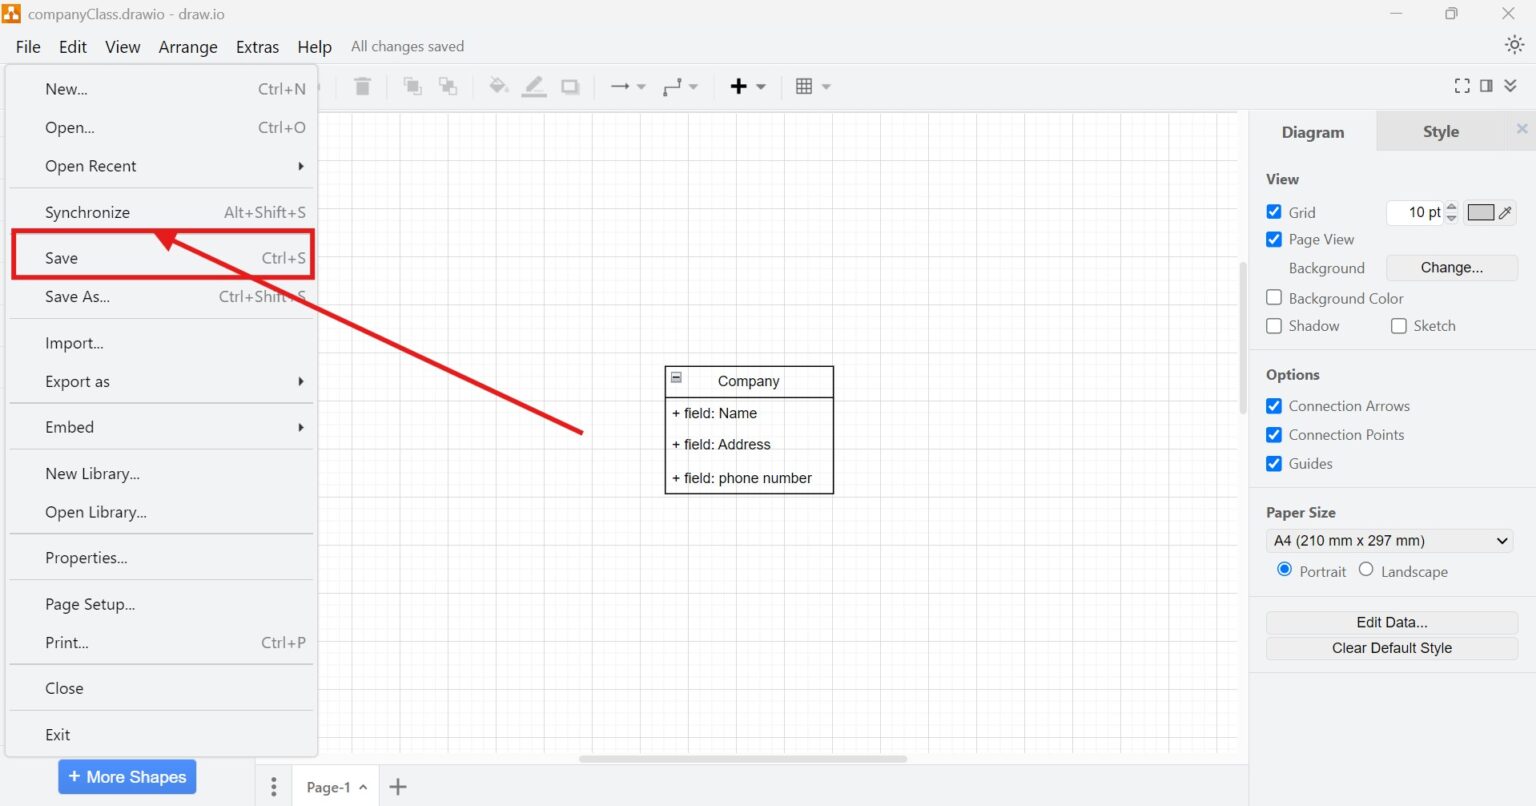Screen dimensions: 1536x806
Task: Disable the Connection Arrows option
Action: [x=1274, y=405]
